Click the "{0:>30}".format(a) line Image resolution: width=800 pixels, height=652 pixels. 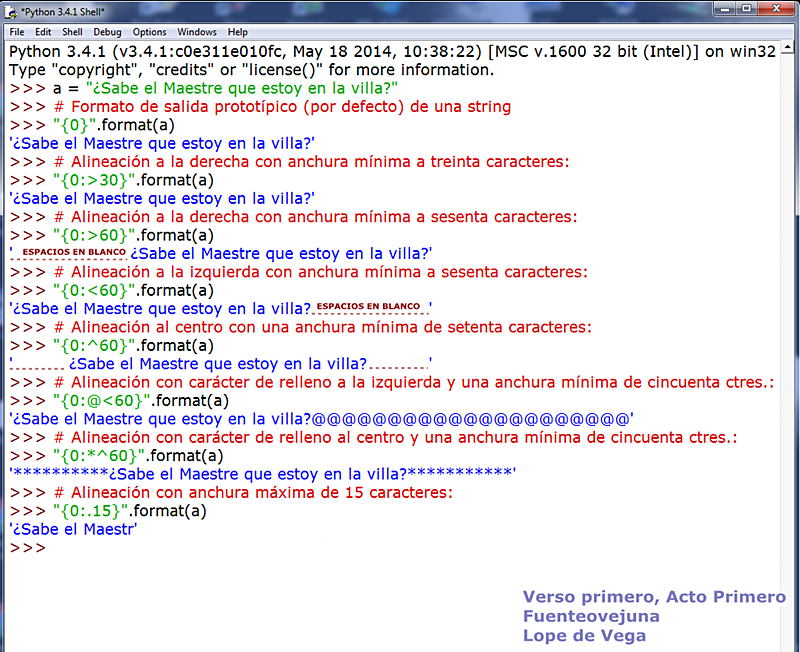click(110, 180)
